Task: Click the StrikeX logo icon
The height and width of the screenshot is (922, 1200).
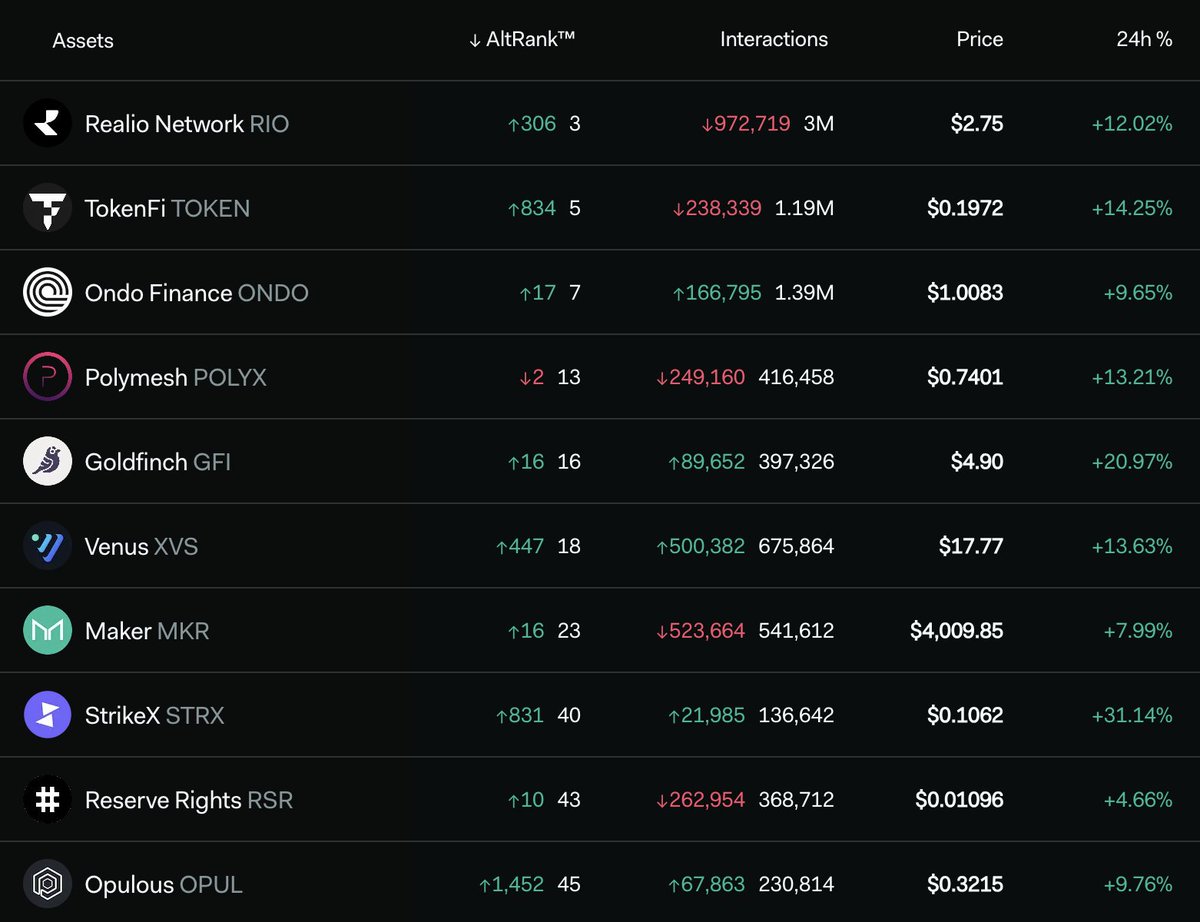Action: pos(47,715)
